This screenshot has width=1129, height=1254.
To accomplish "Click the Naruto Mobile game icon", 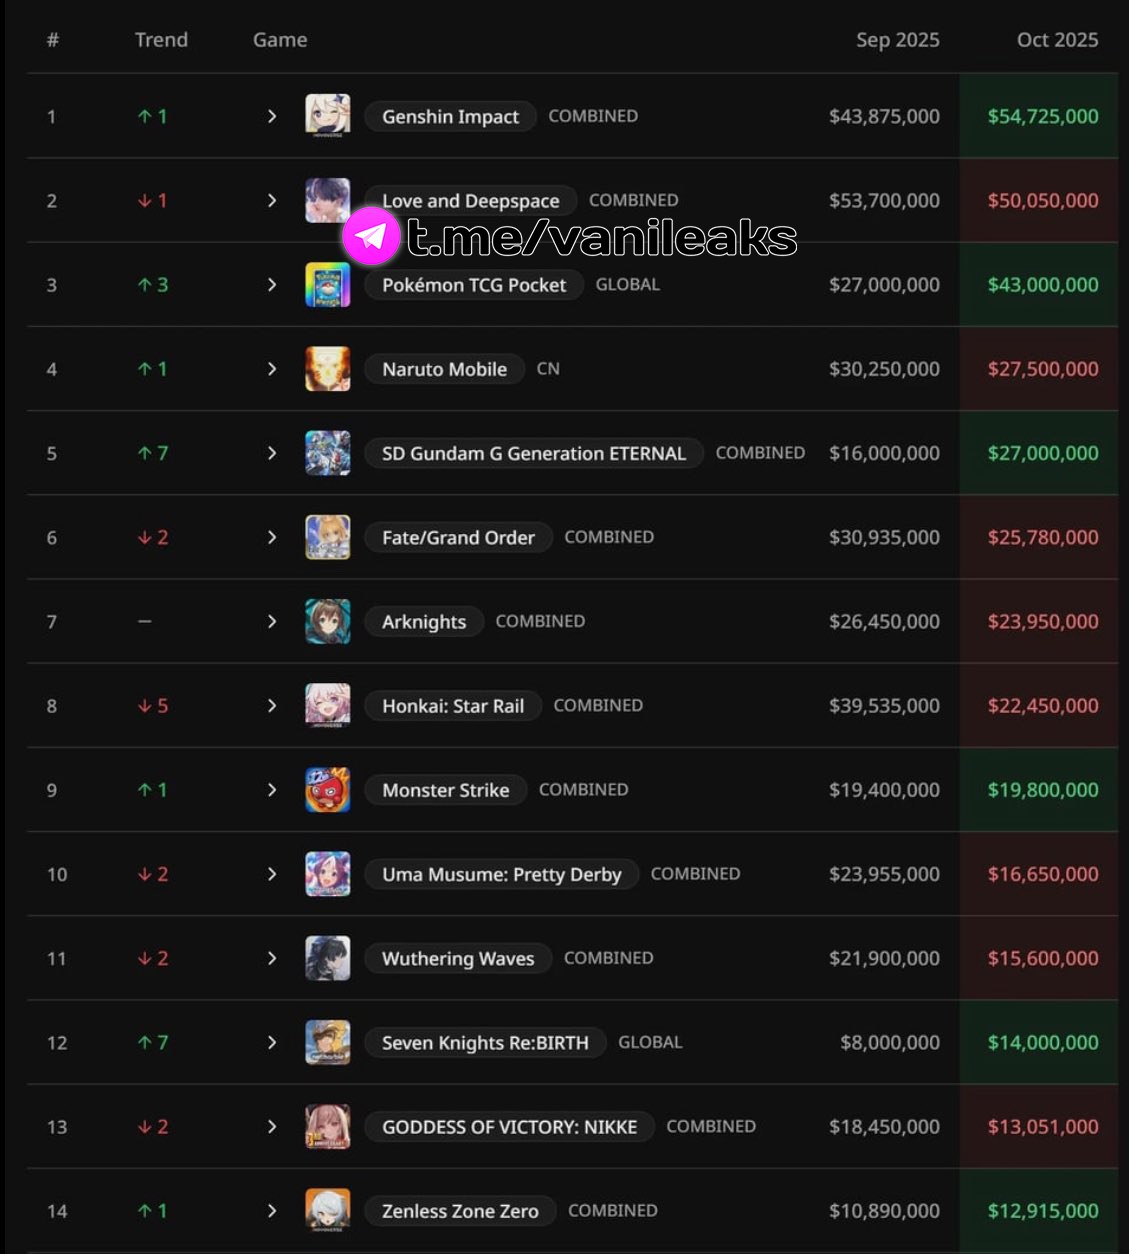I will (x=327, y=369).
